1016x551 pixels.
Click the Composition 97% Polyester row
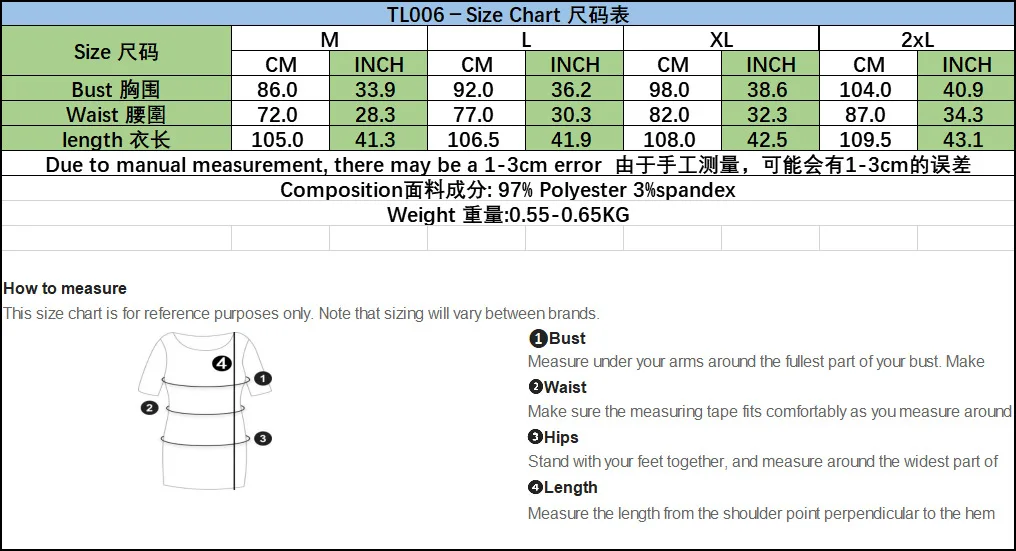tap(508, 189)
